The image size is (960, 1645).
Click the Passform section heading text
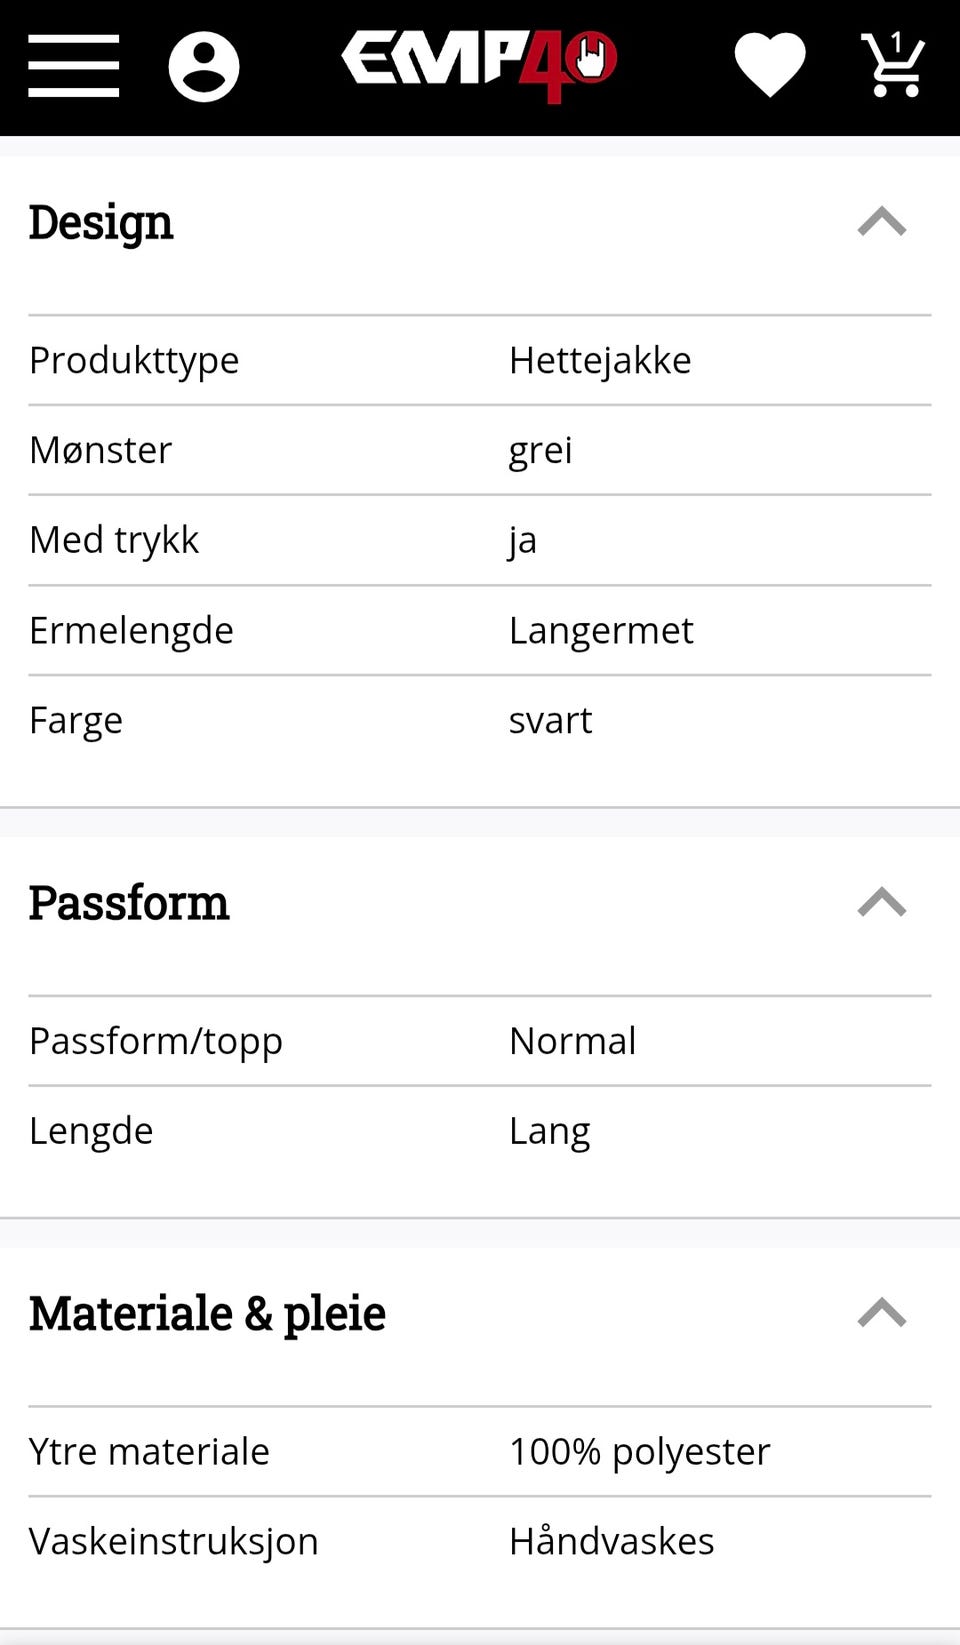129,903
